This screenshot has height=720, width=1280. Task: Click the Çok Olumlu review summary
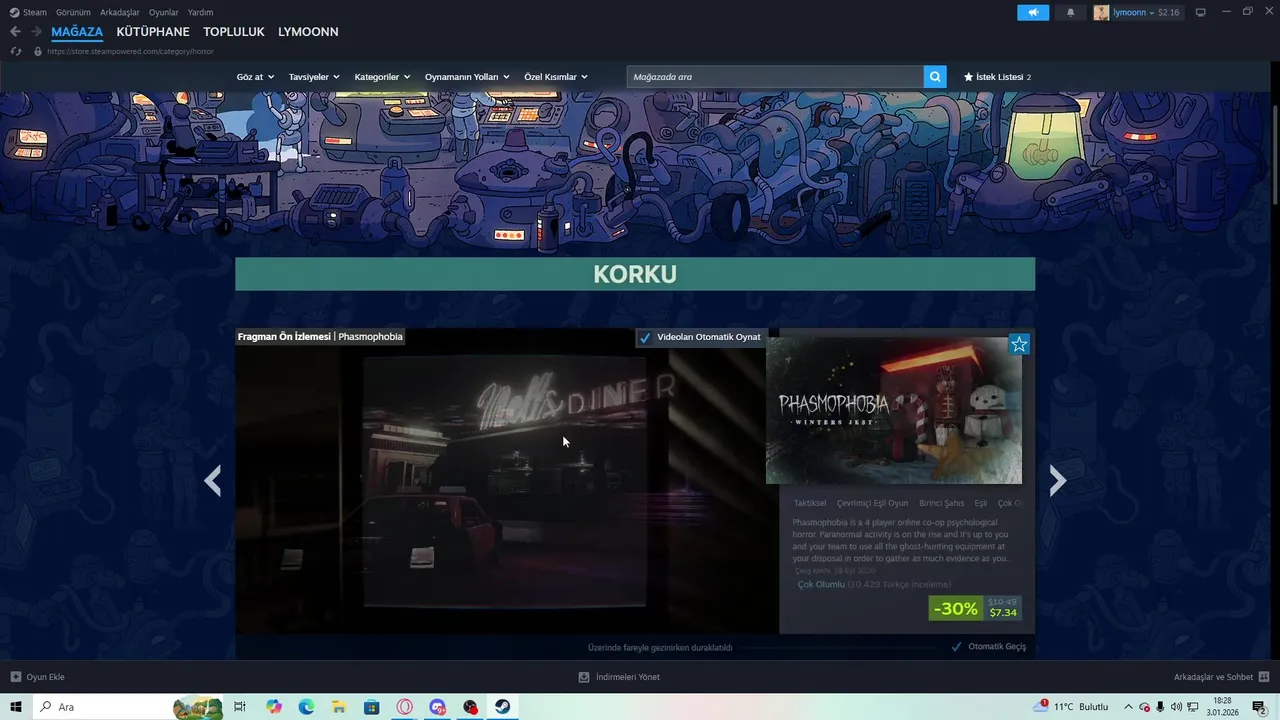821,584
